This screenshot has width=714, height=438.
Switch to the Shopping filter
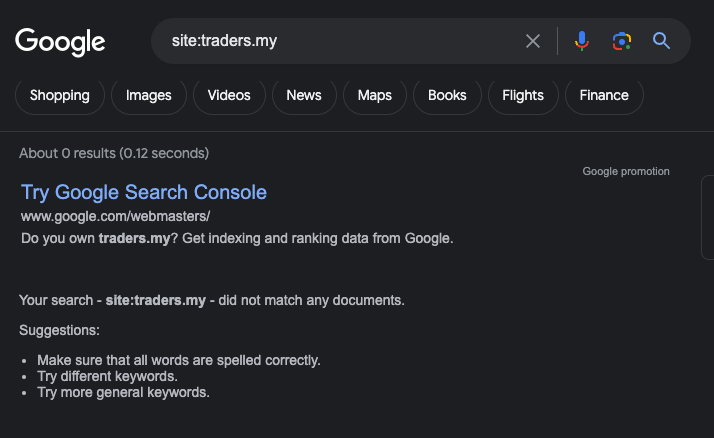pyautogui.click(x=60, y=96)
